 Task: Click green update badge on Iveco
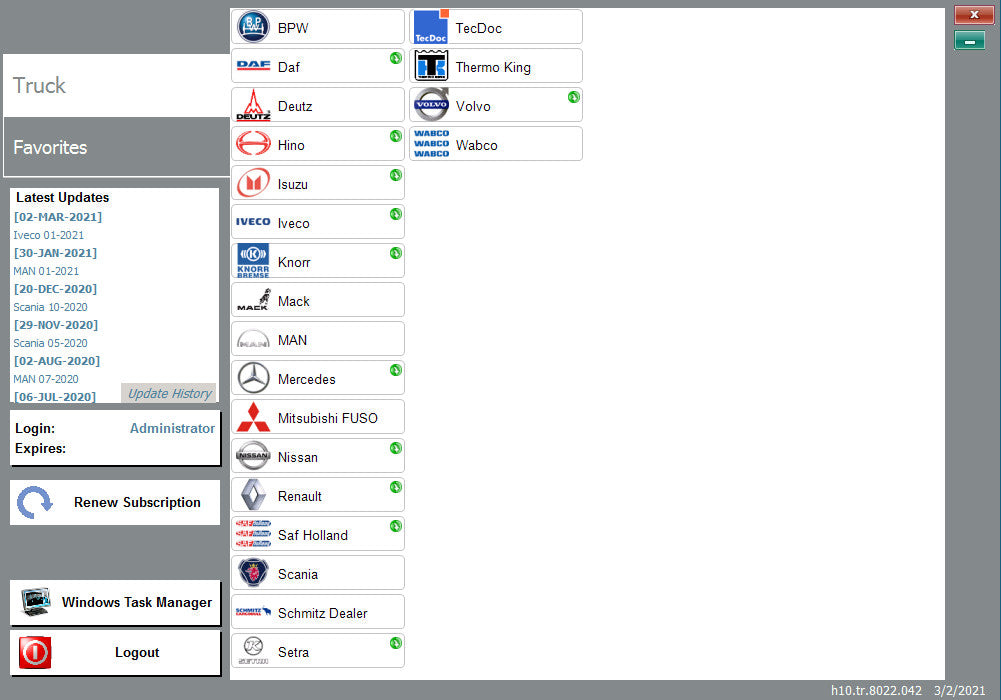click(396, 214)
